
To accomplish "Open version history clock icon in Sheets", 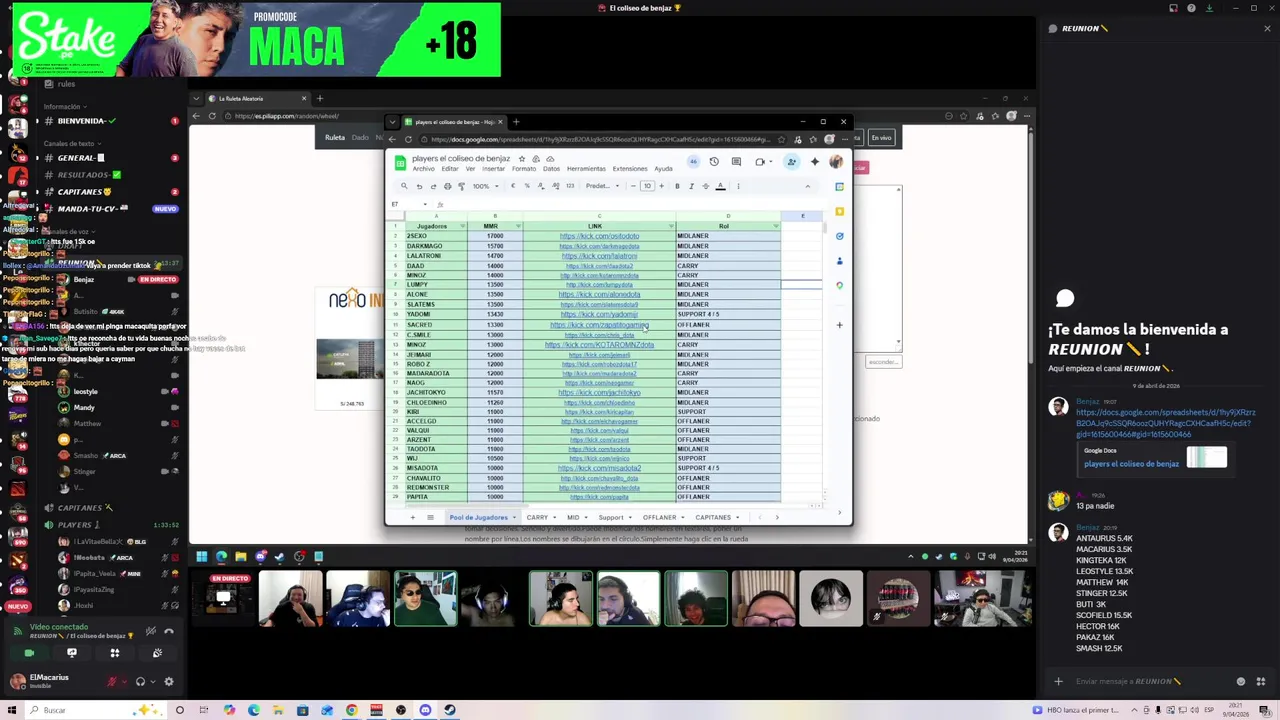I will tap(714, 161).
